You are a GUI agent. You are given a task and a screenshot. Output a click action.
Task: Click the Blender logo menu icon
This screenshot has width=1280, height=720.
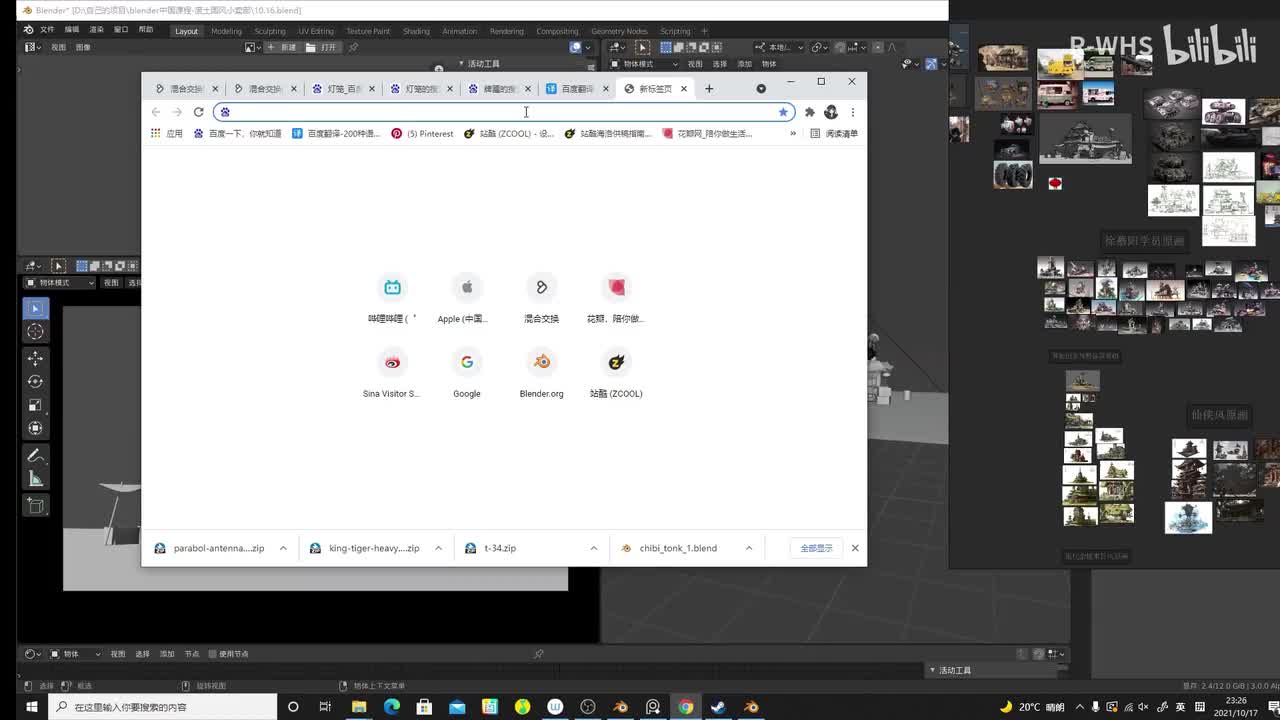(29, 30)
